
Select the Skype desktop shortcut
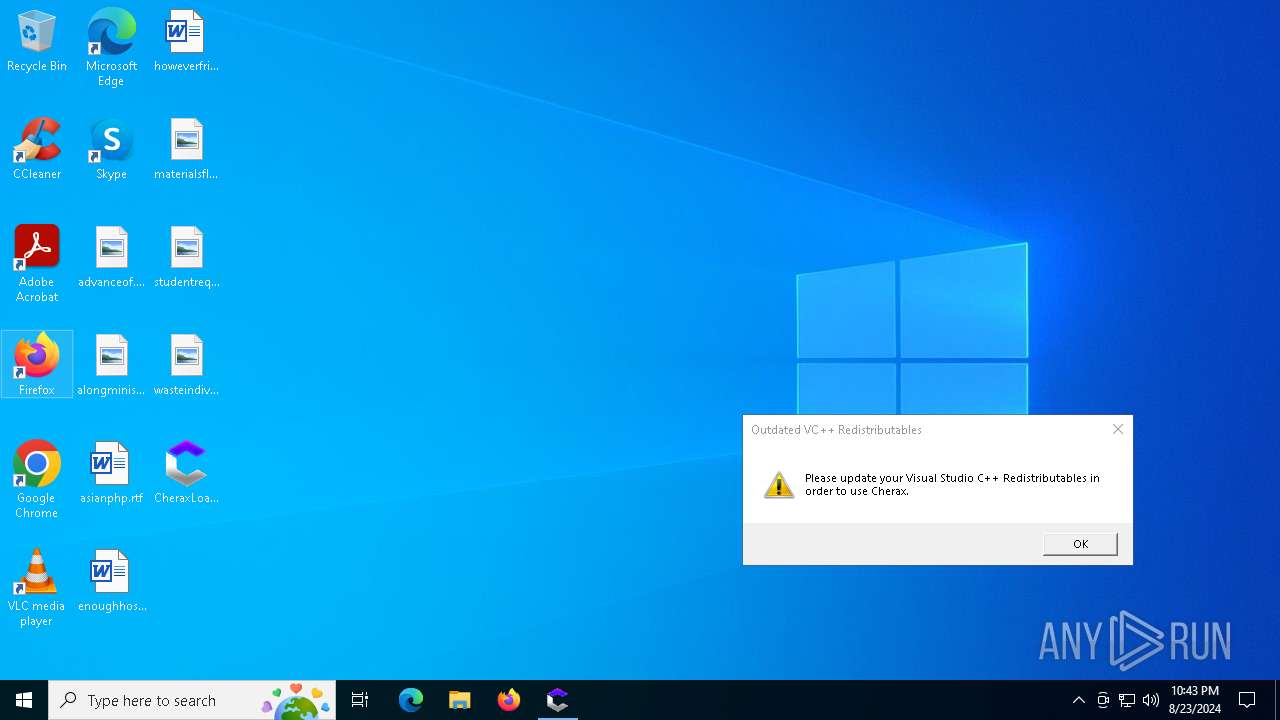111,150
